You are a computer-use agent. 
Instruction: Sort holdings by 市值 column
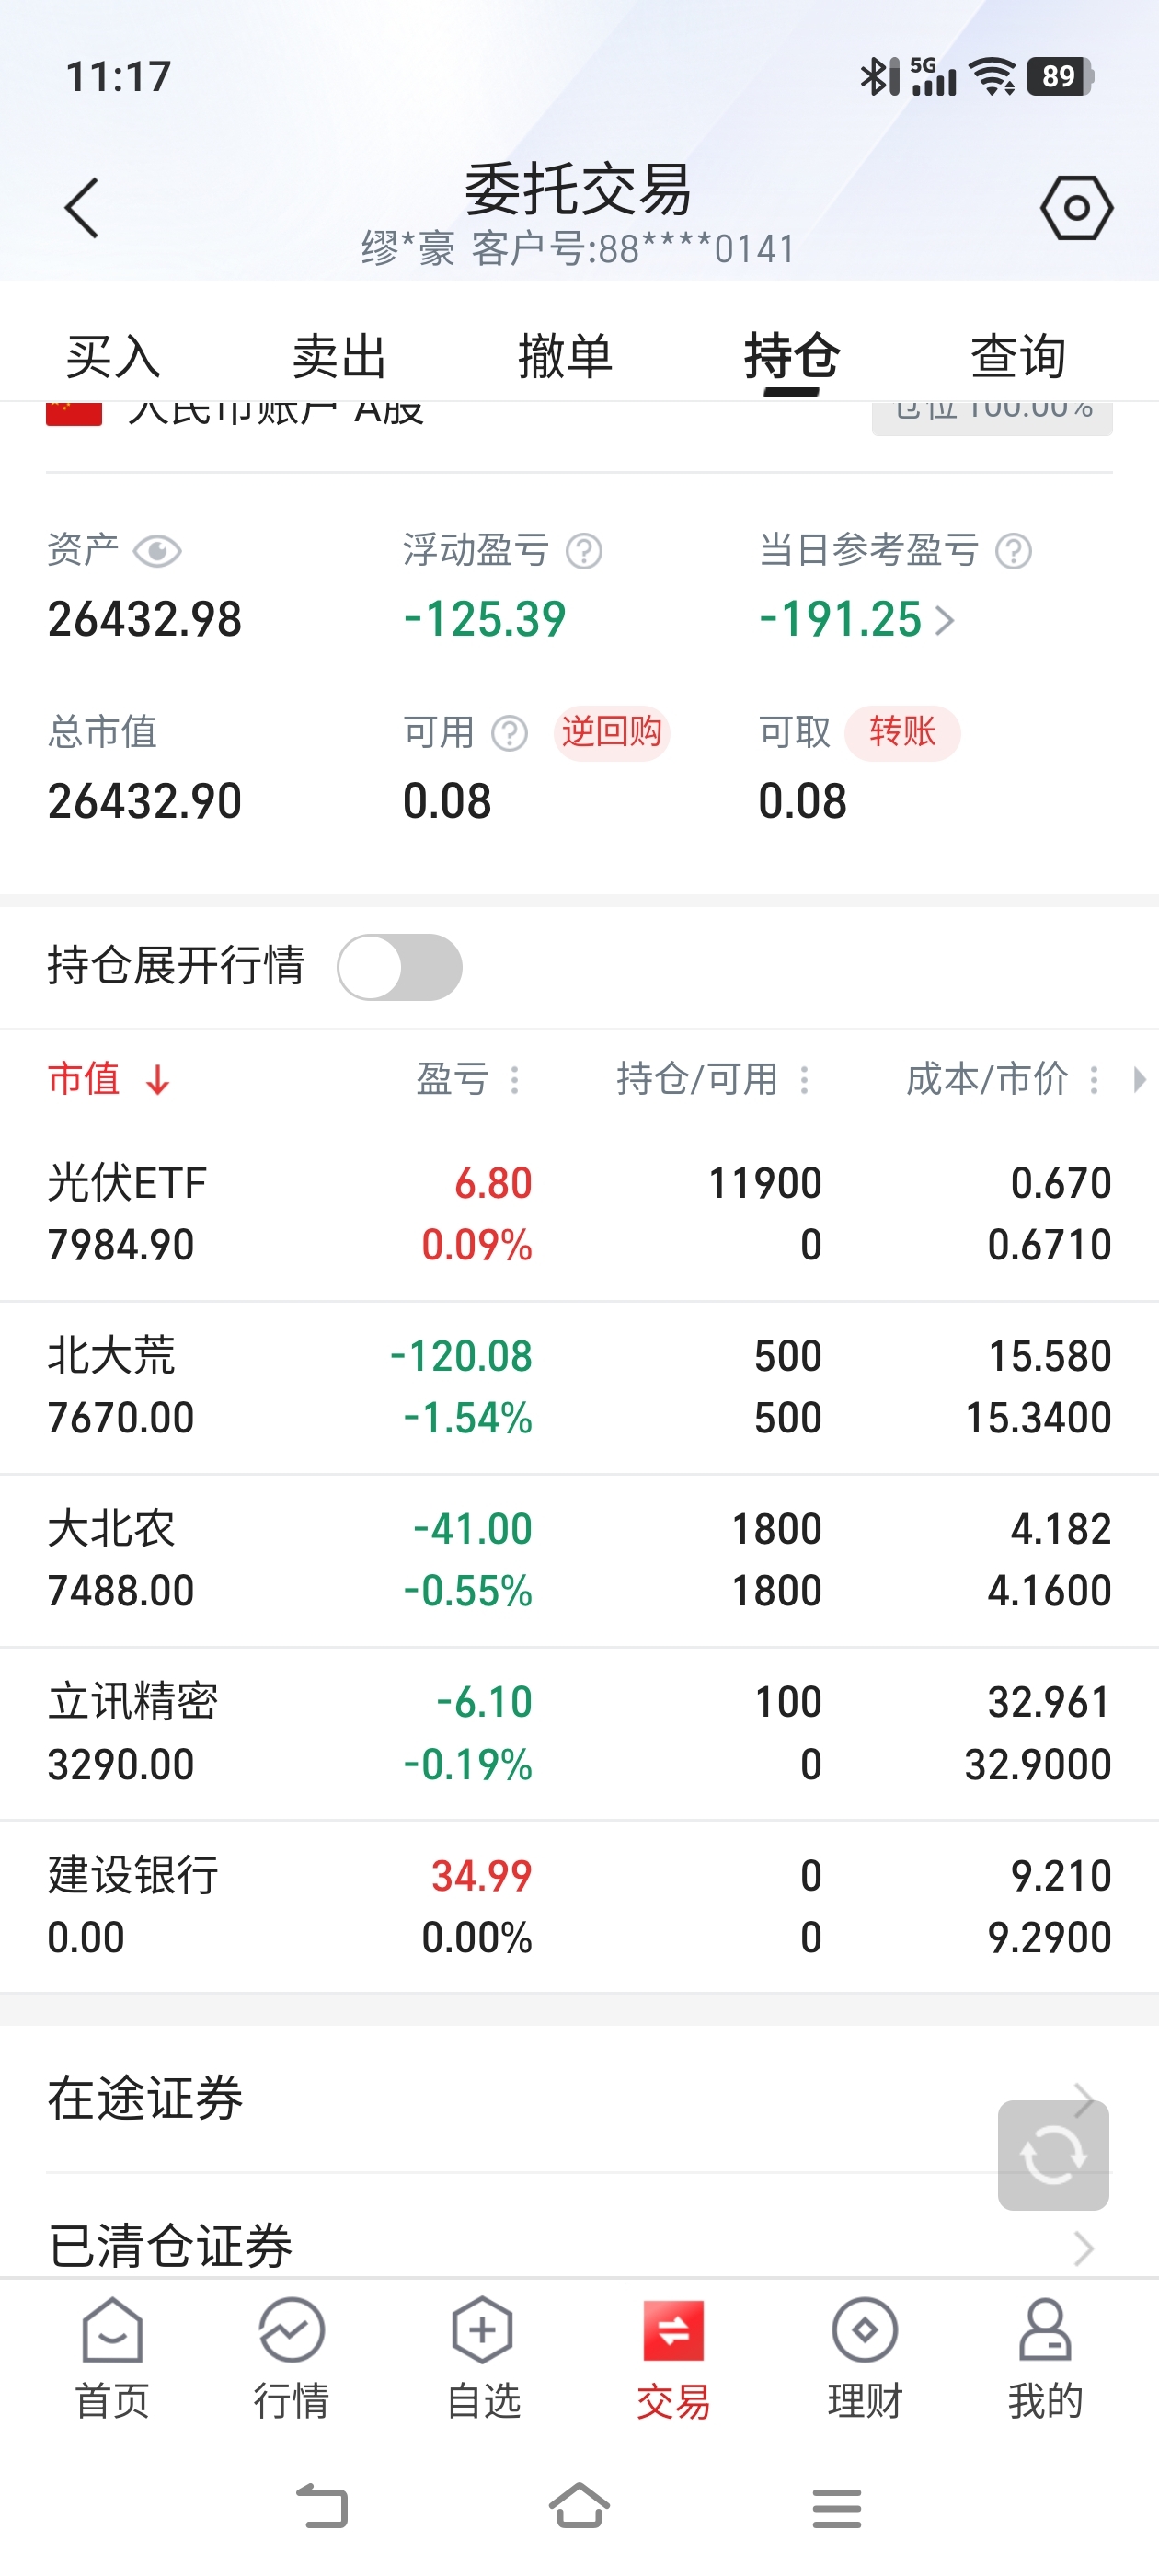click(x=109, y=1079)
